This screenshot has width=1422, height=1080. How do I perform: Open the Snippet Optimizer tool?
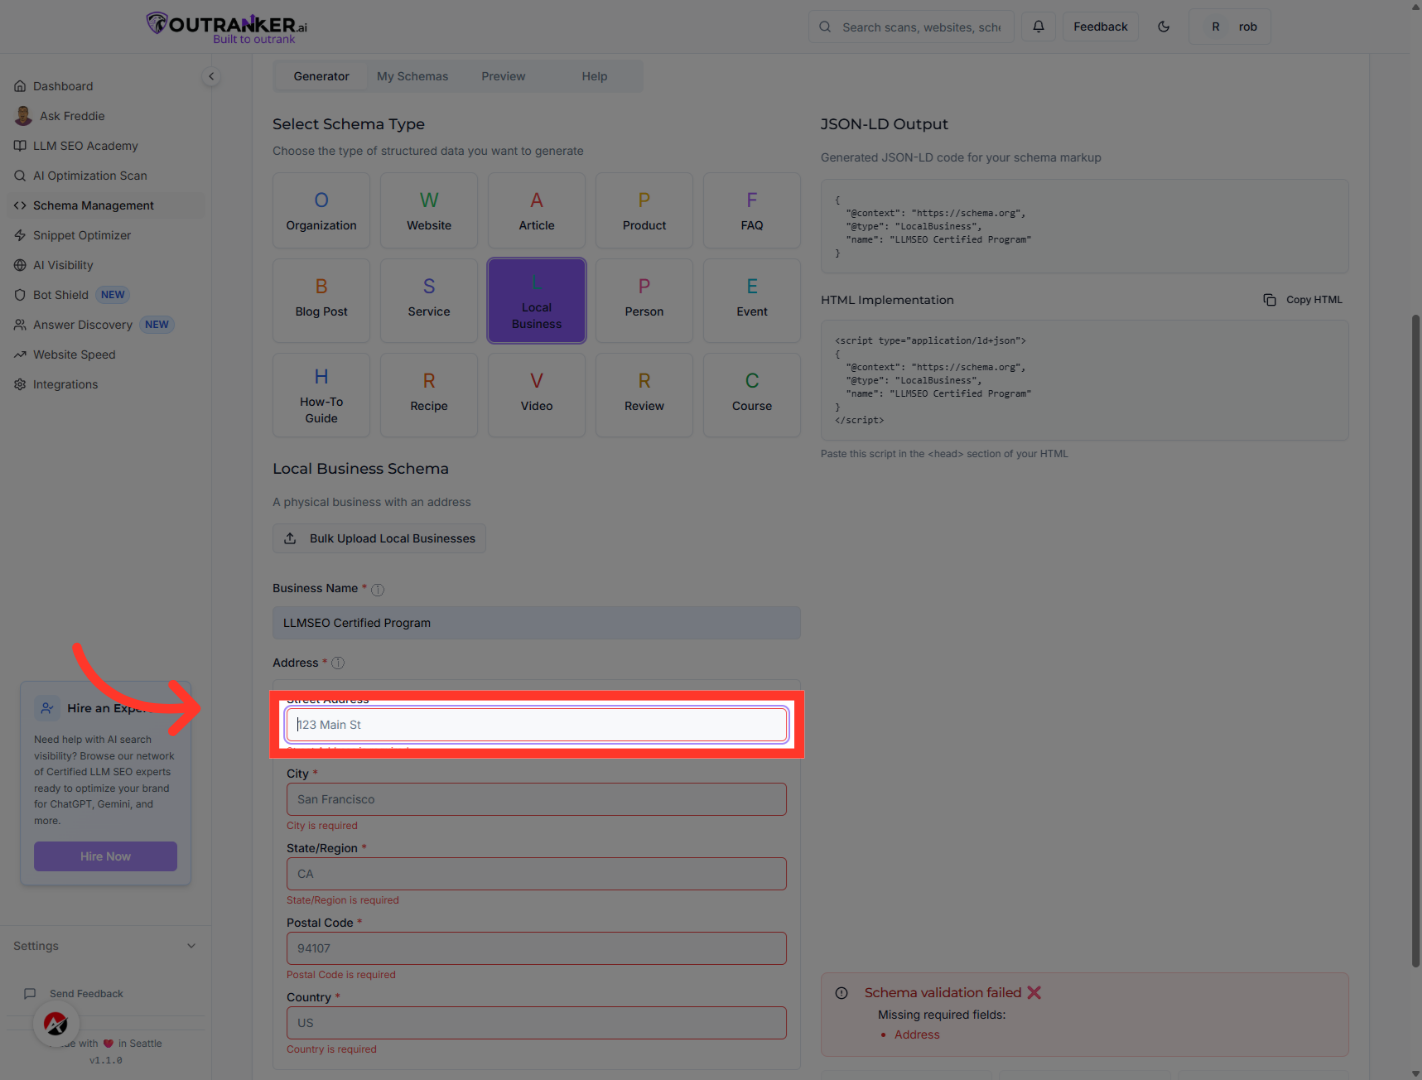coord(82,235)
